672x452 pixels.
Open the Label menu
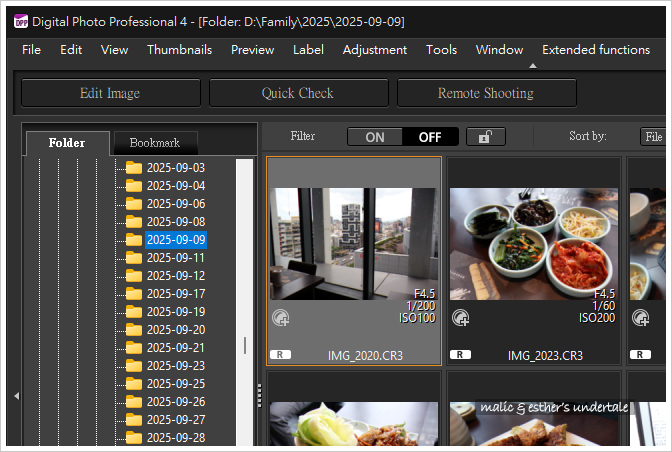[308, 50]
